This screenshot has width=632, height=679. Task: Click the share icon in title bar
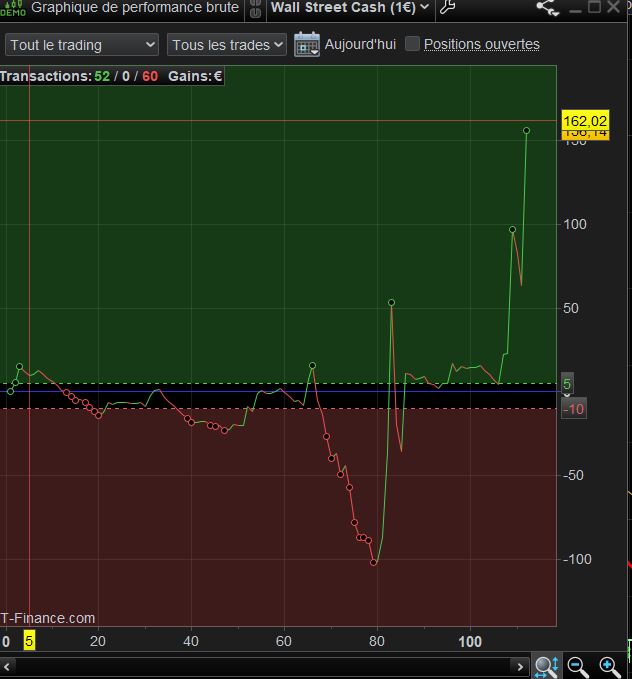547,8
